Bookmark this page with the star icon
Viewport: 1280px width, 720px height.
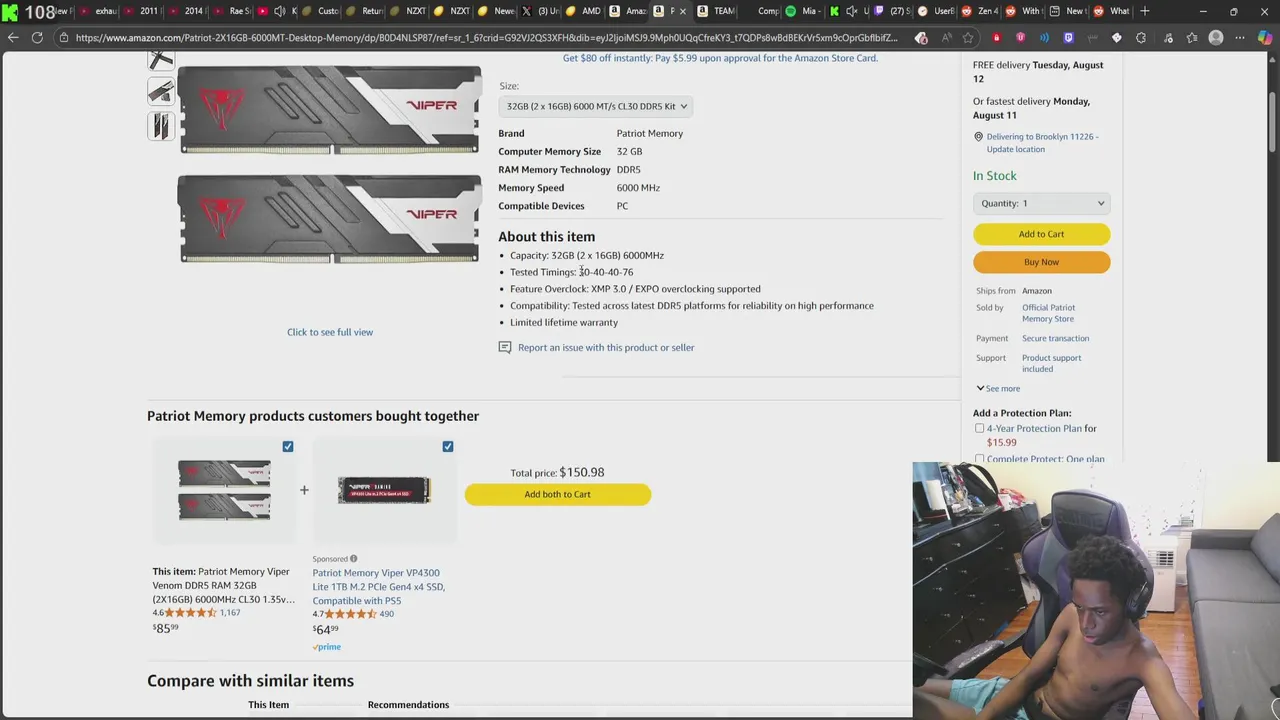click(x=968, y=38)
